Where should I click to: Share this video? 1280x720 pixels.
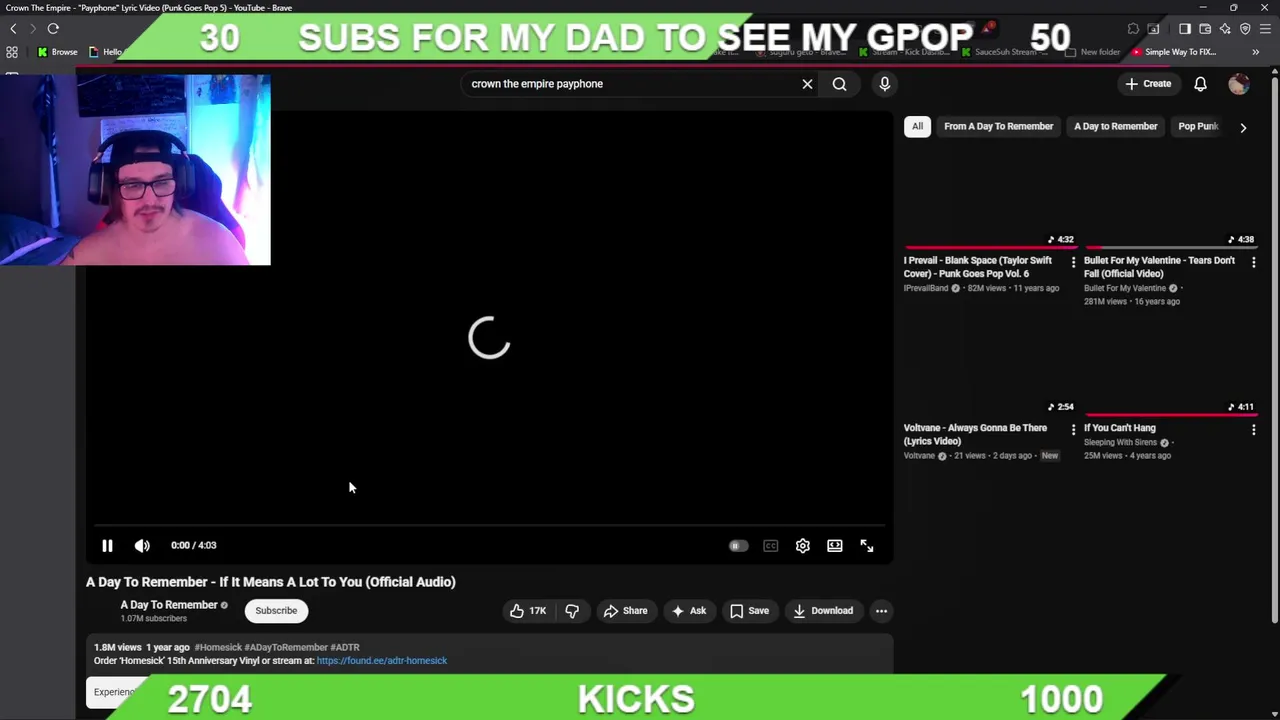(625, 610)
